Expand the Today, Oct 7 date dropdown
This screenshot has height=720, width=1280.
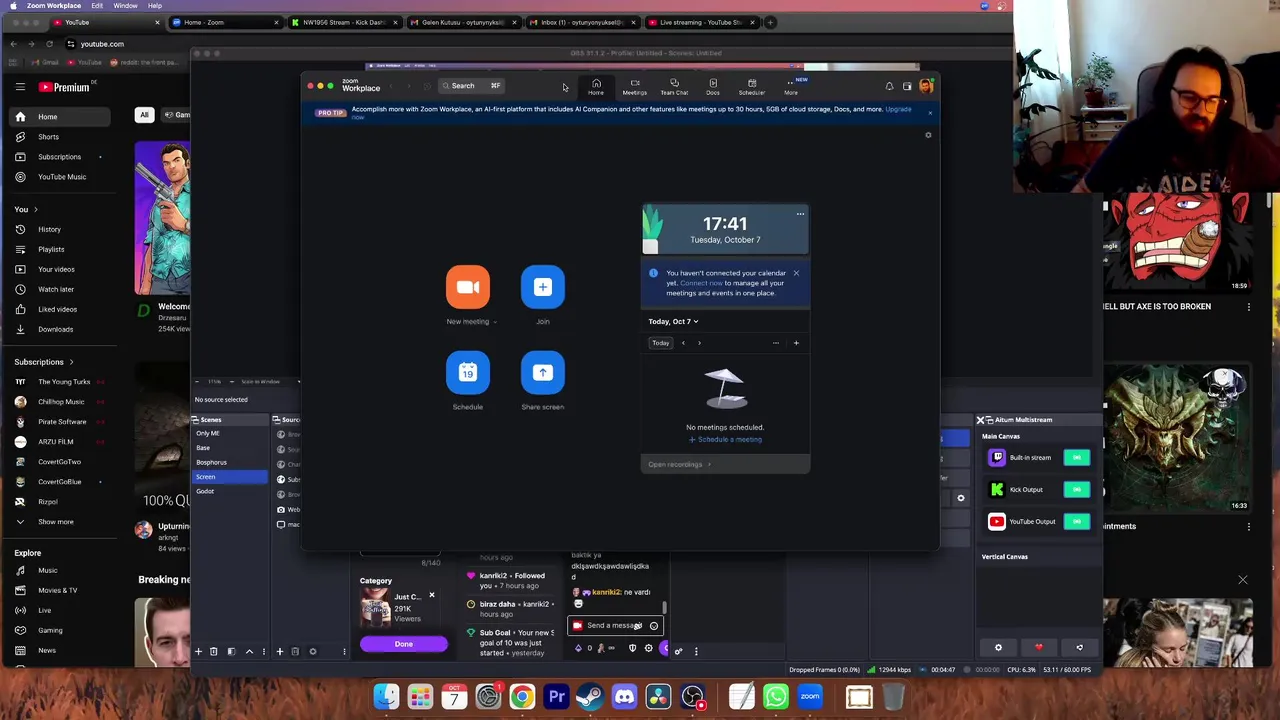(x=673, y=322)
